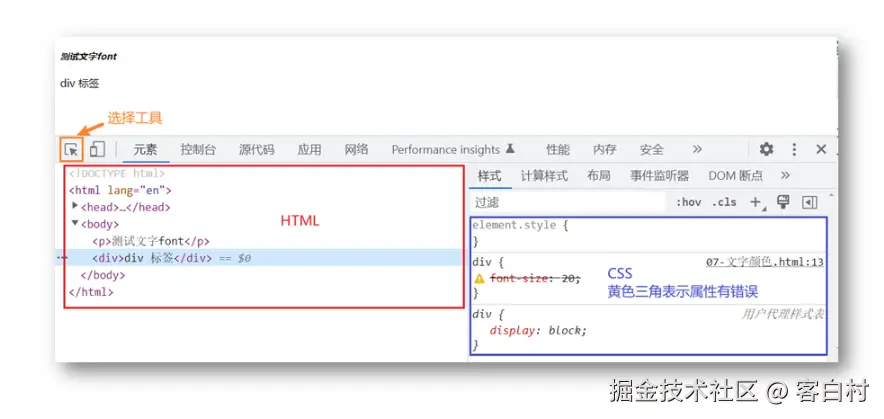Close the DevTools panel
The image size is (884, 419).
coord(821,149)
